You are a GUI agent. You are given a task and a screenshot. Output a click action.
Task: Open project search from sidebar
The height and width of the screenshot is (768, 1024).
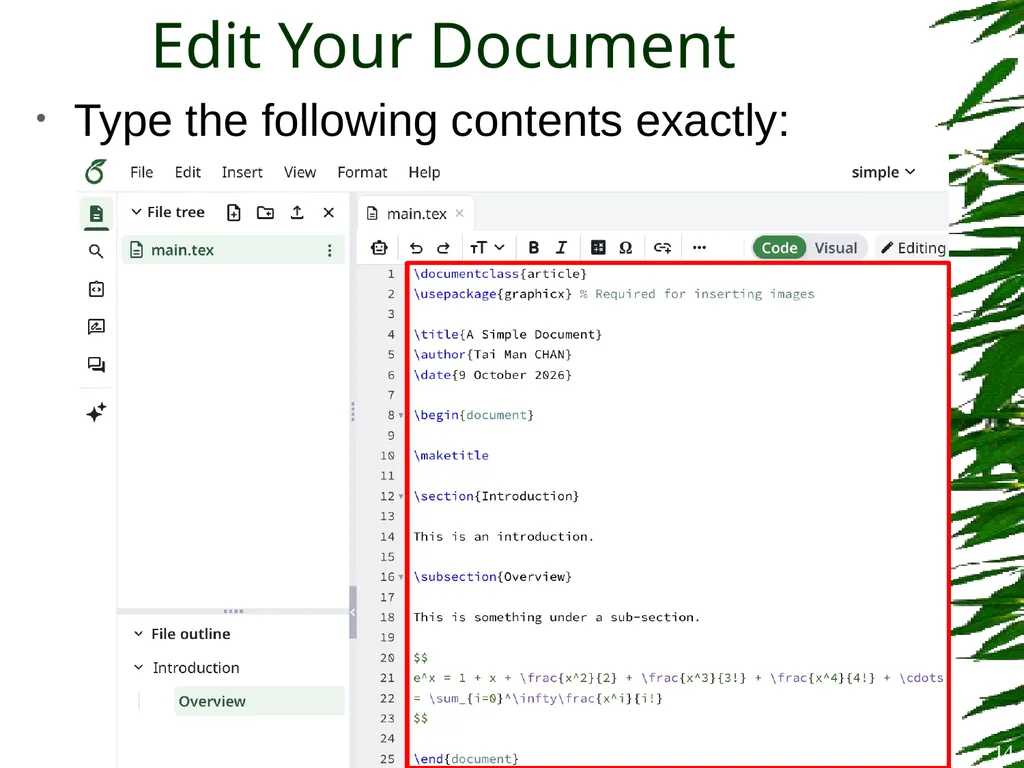[96, 251]
